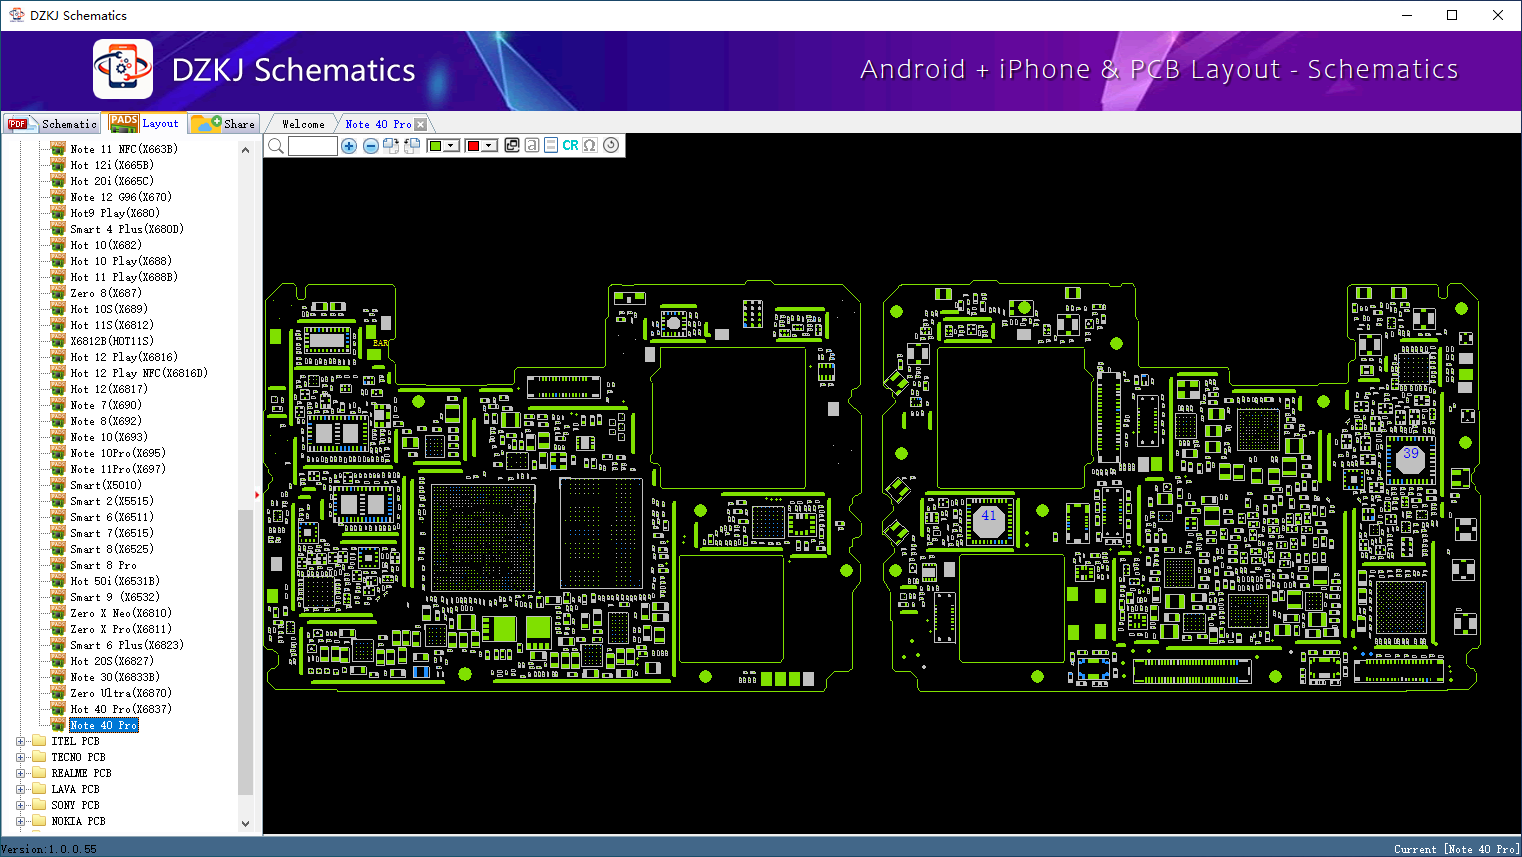Open Zero Ultra(X6870) layout entry
Viewport: 1522px width, 857px height.
121,693
